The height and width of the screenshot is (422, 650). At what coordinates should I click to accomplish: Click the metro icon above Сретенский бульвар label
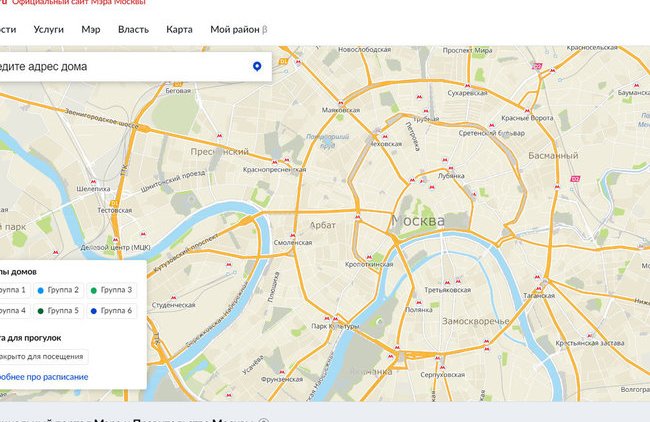[x=491, y=125]
